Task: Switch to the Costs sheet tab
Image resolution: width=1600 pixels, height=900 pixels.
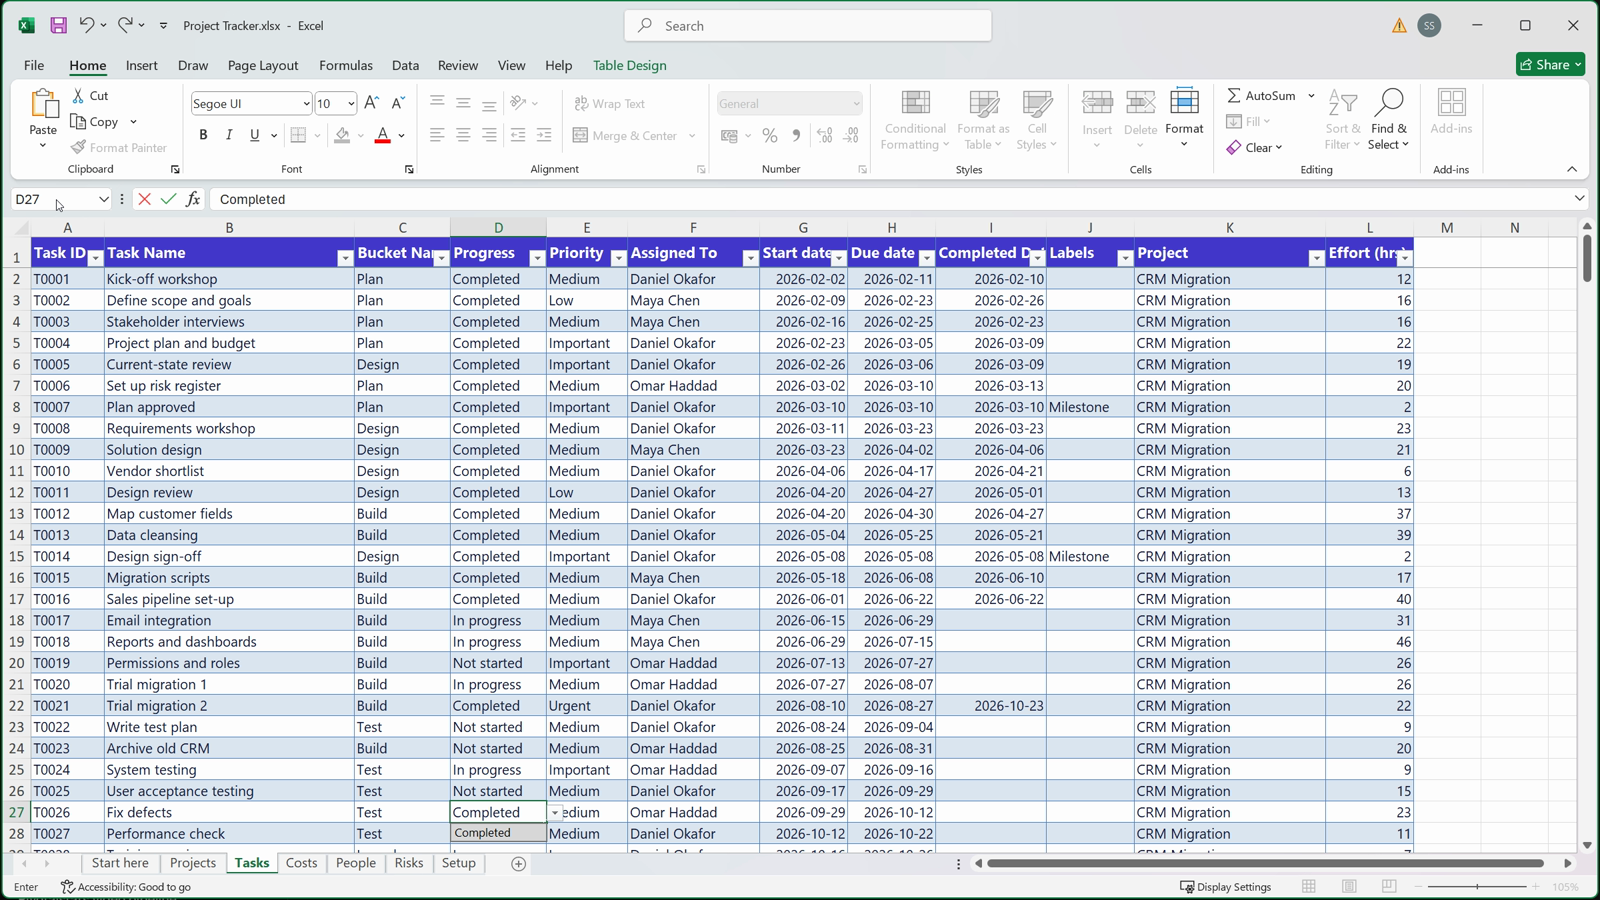Action: click(x=301, y=863)
